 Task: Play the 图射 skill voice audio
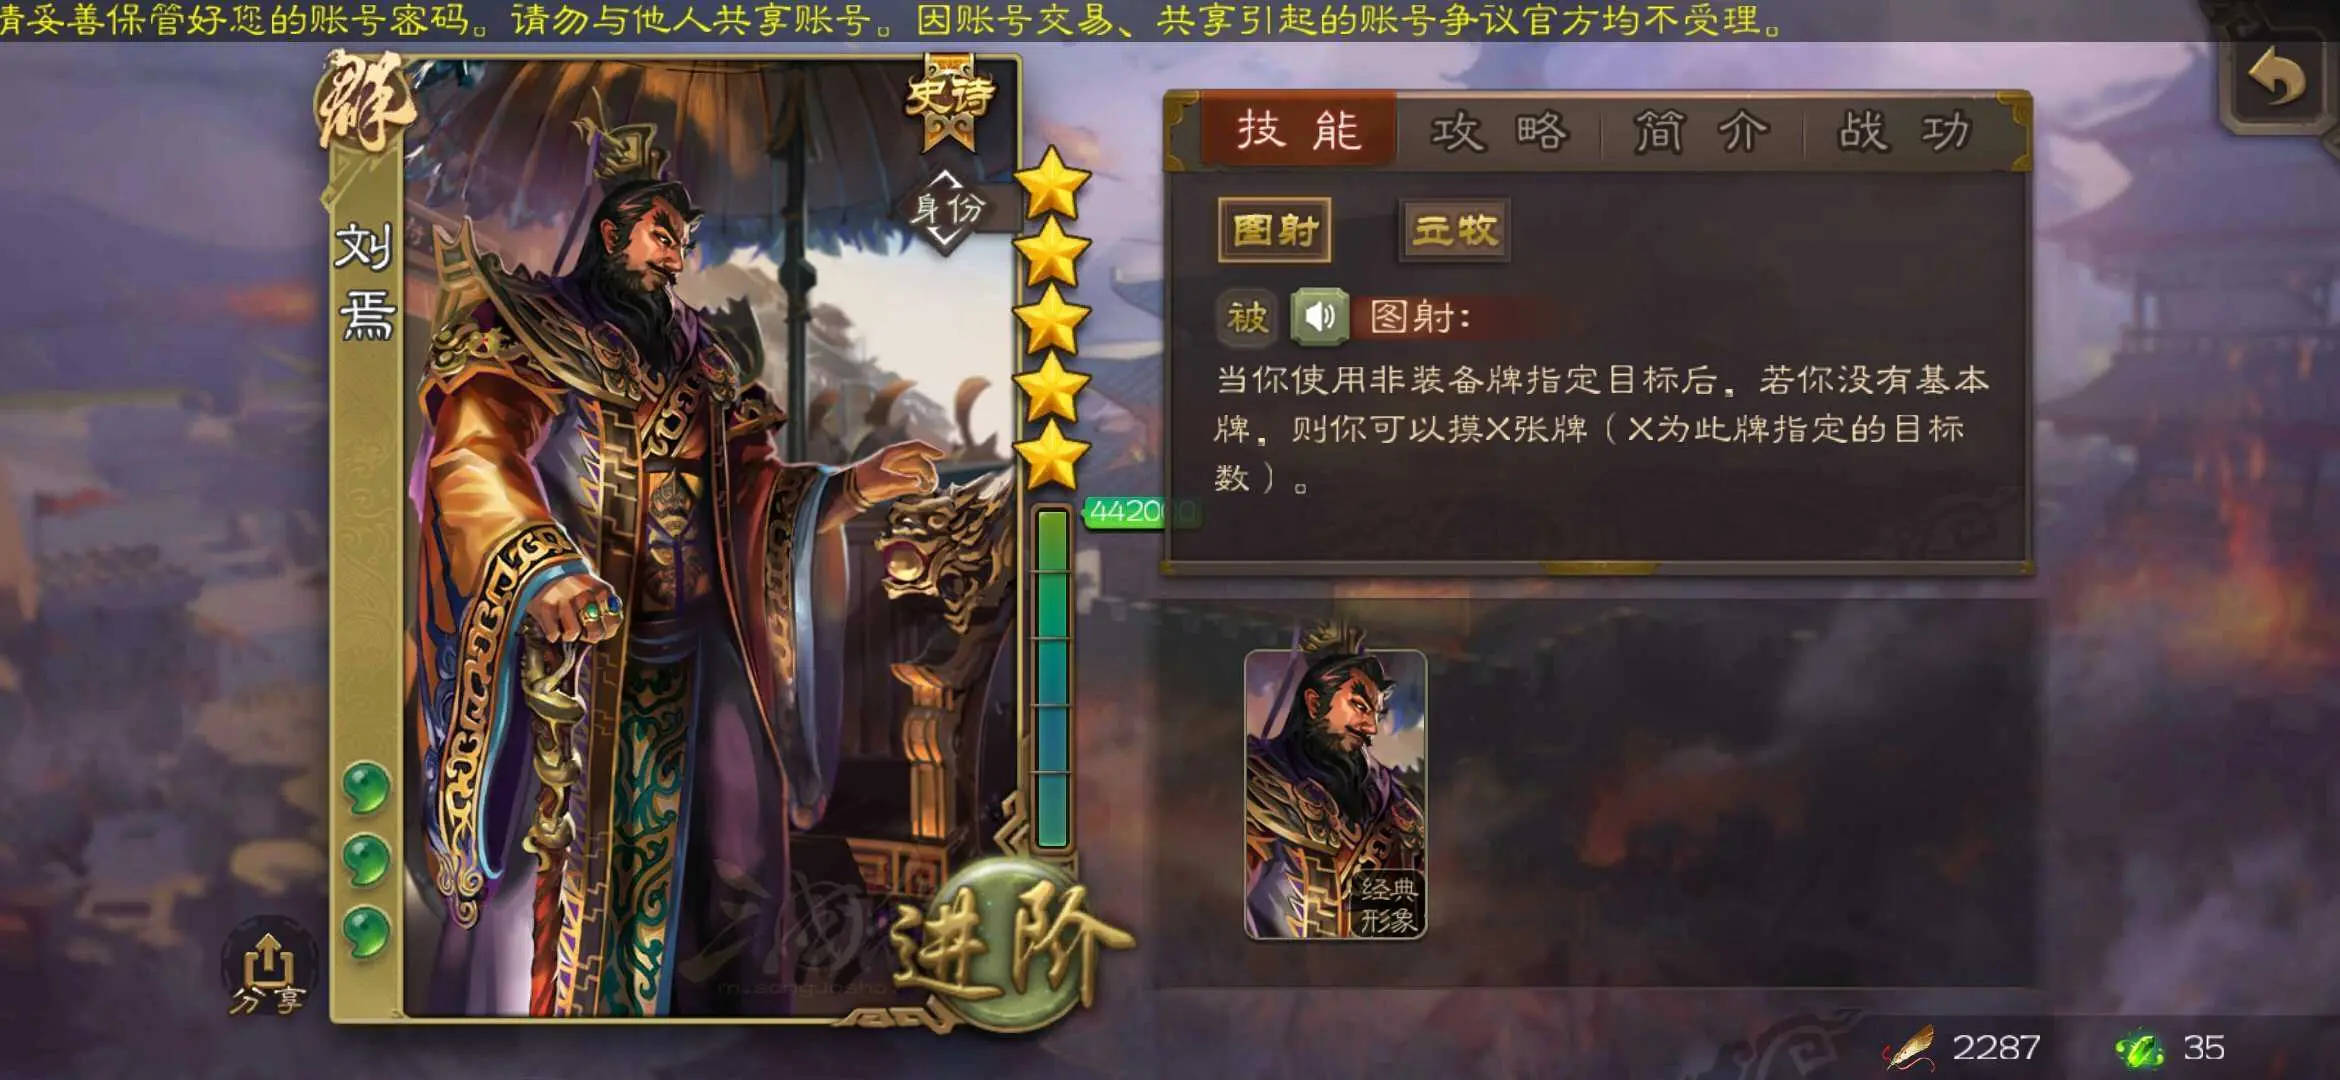click(x=1320, y=317)
